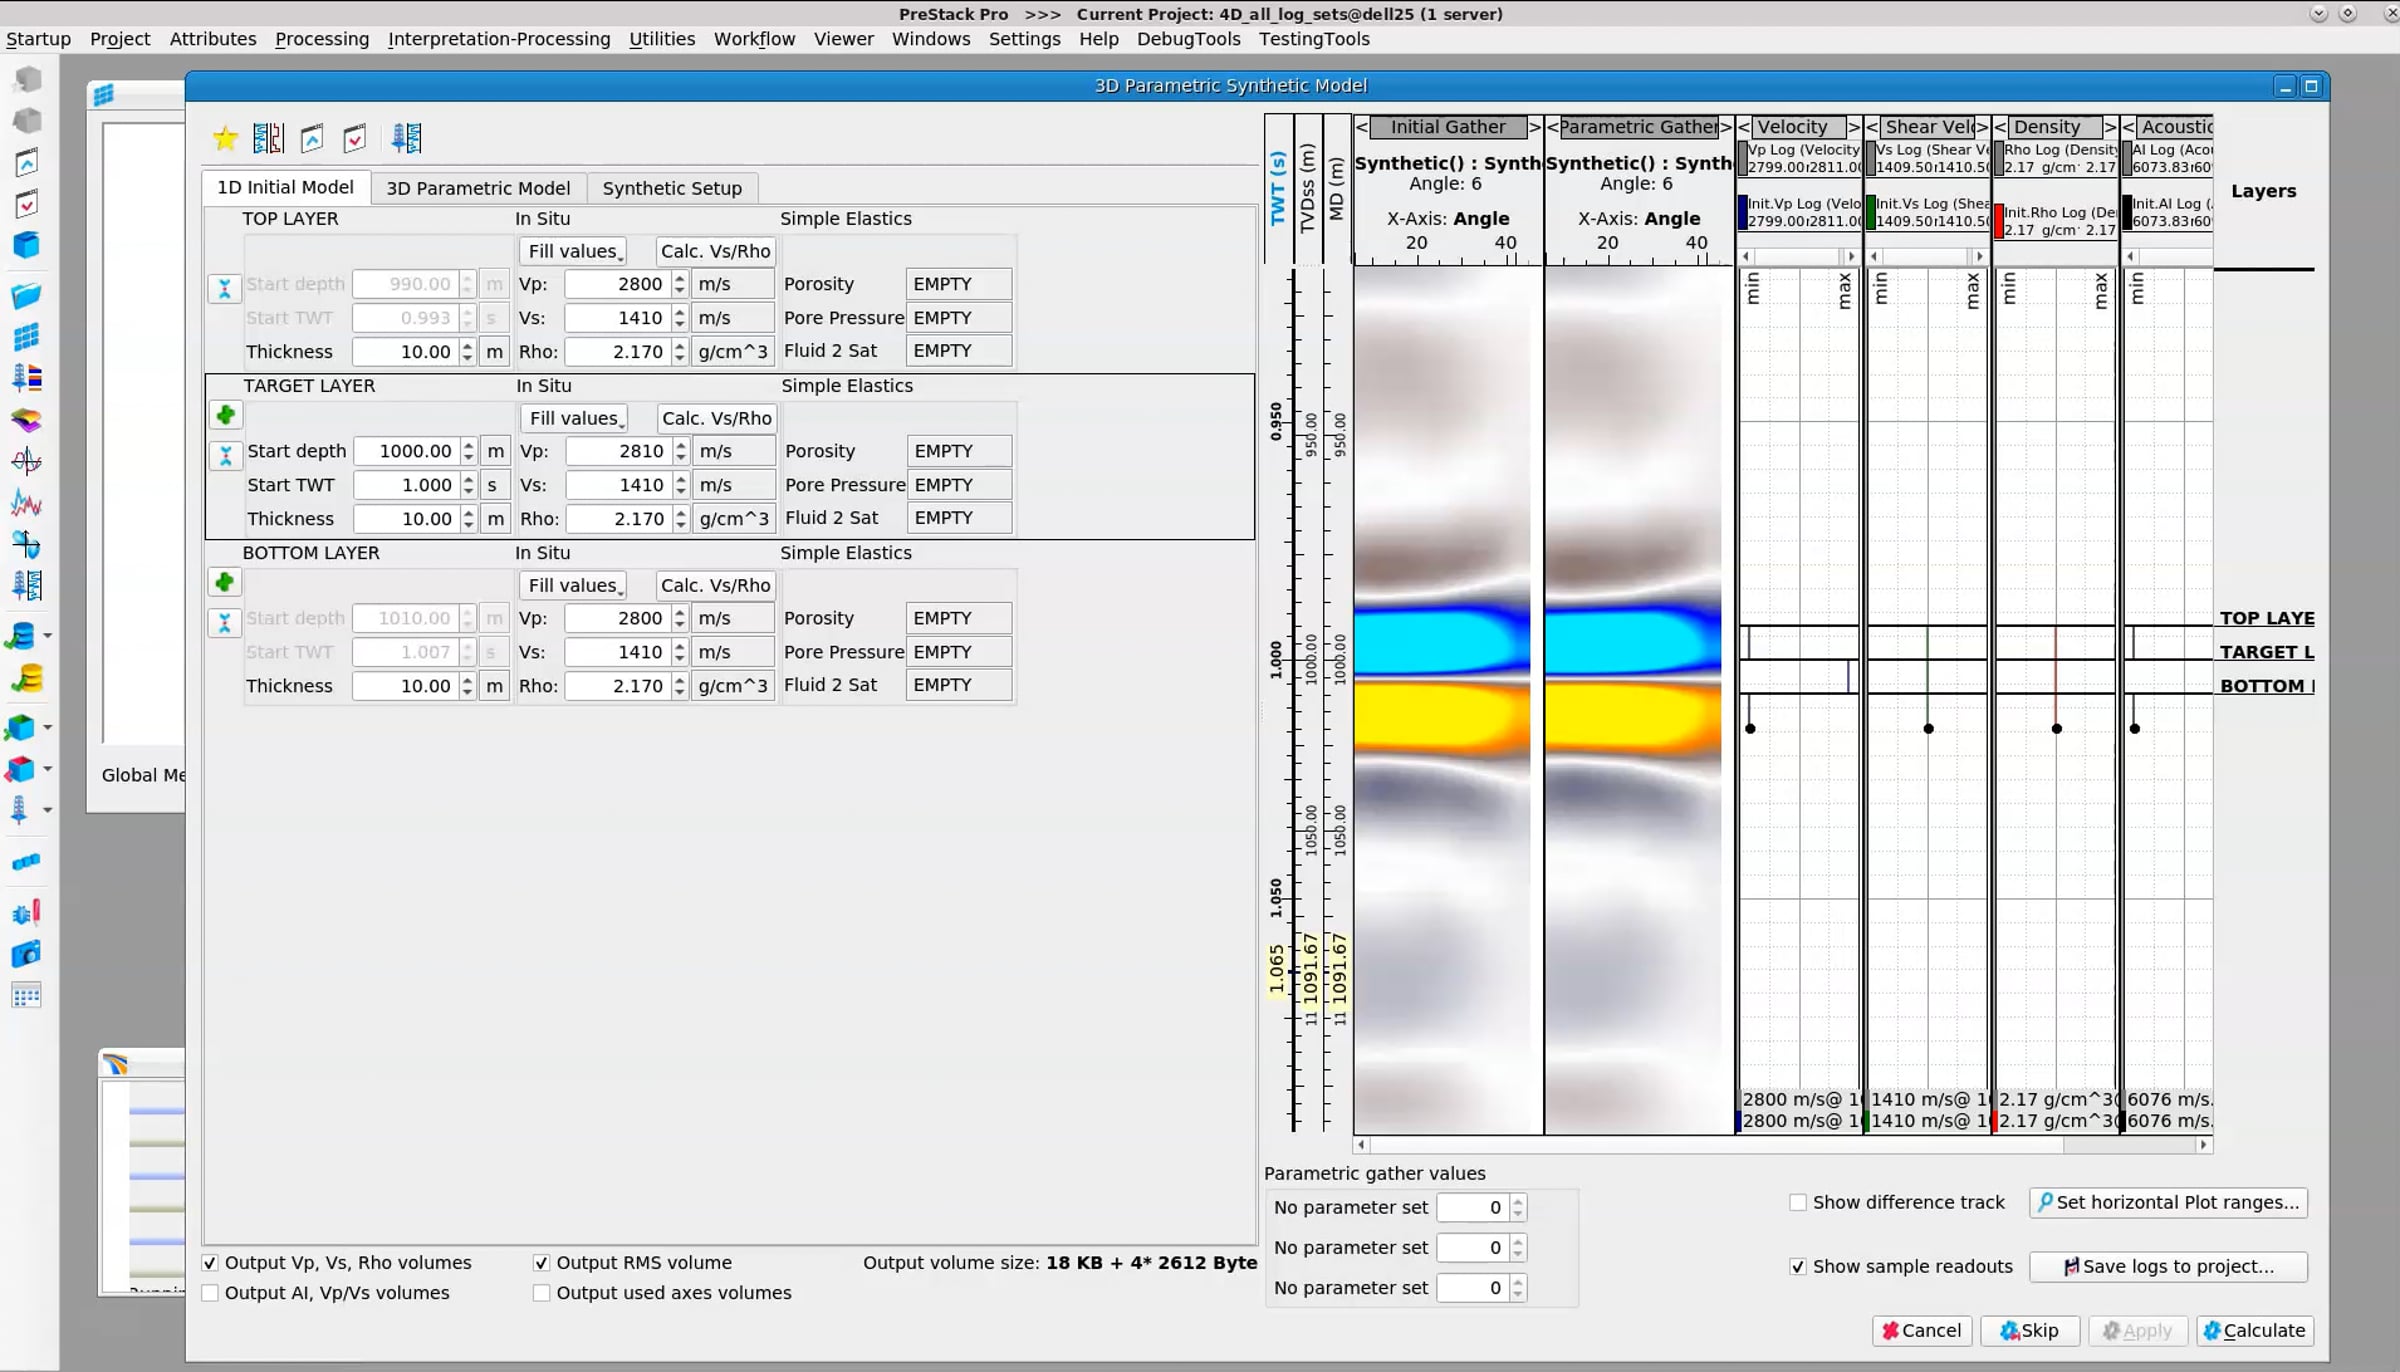Expand derrick sidebar icon dropdown arrow
The height and width of the screenshot is (1372, 2400).
pyautogui.click(x=47, y=810)
